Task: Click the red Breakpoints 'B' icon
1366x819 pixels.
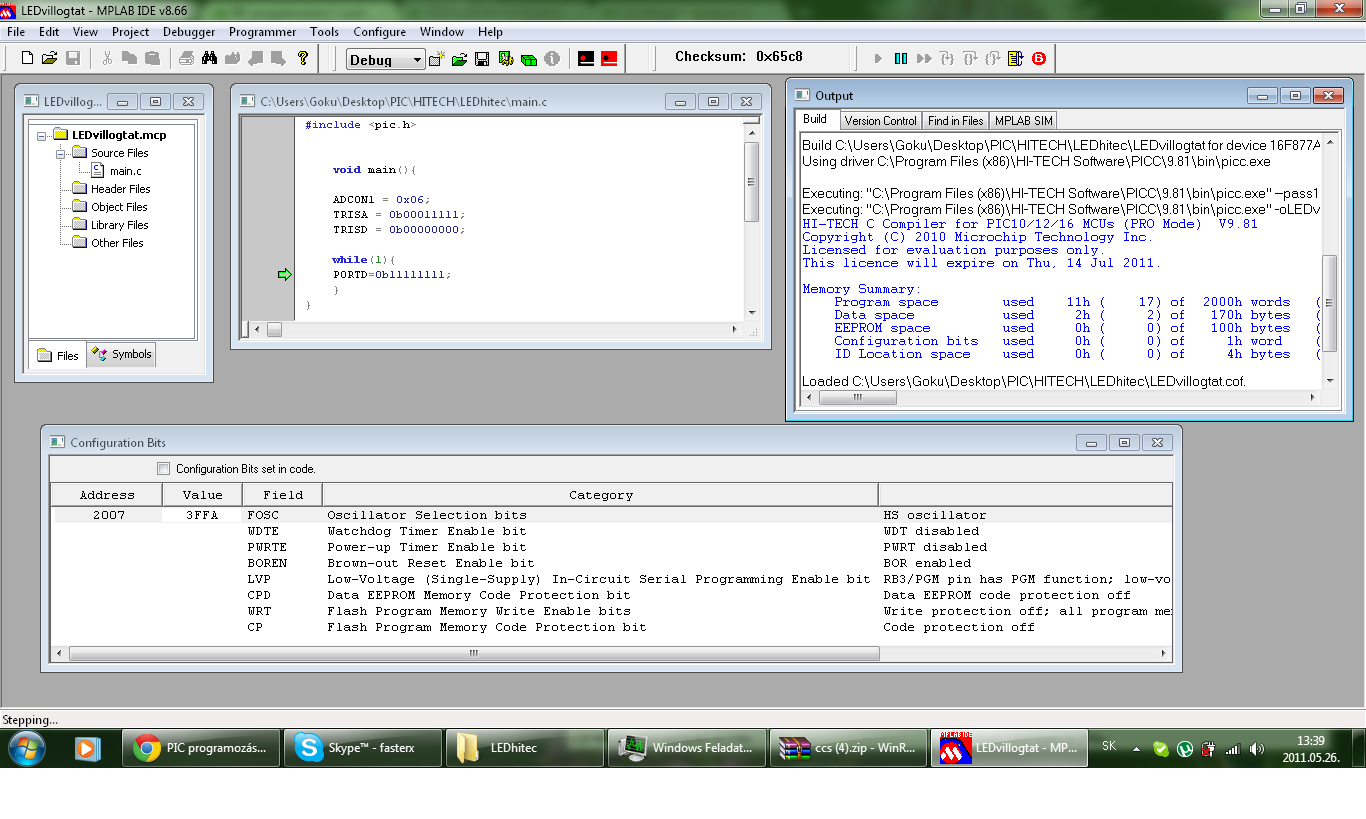Action: (1039, 59)
